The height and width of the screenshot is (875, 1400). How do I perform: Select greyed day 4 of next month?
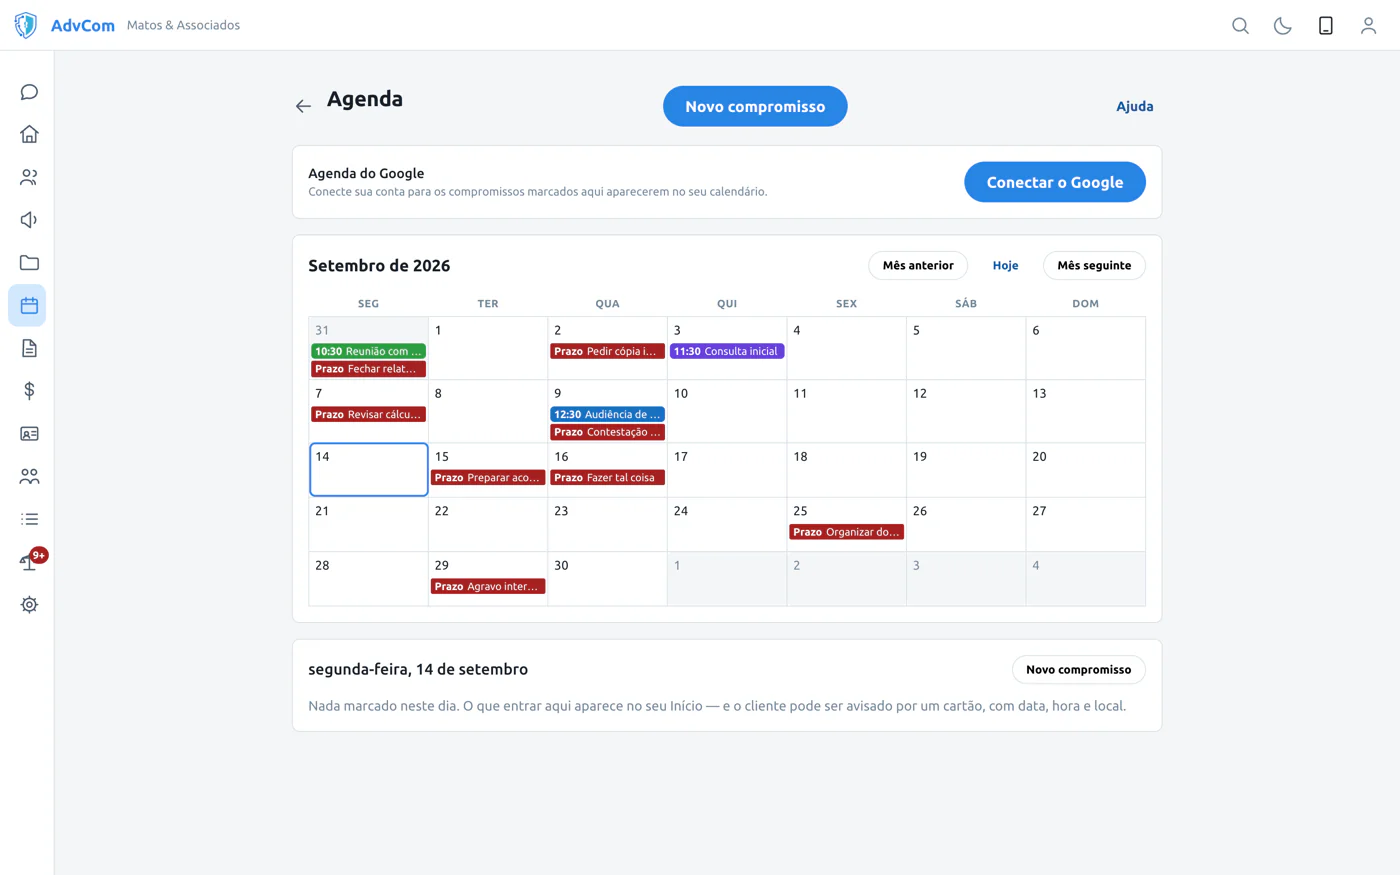tap(1086, 579)
